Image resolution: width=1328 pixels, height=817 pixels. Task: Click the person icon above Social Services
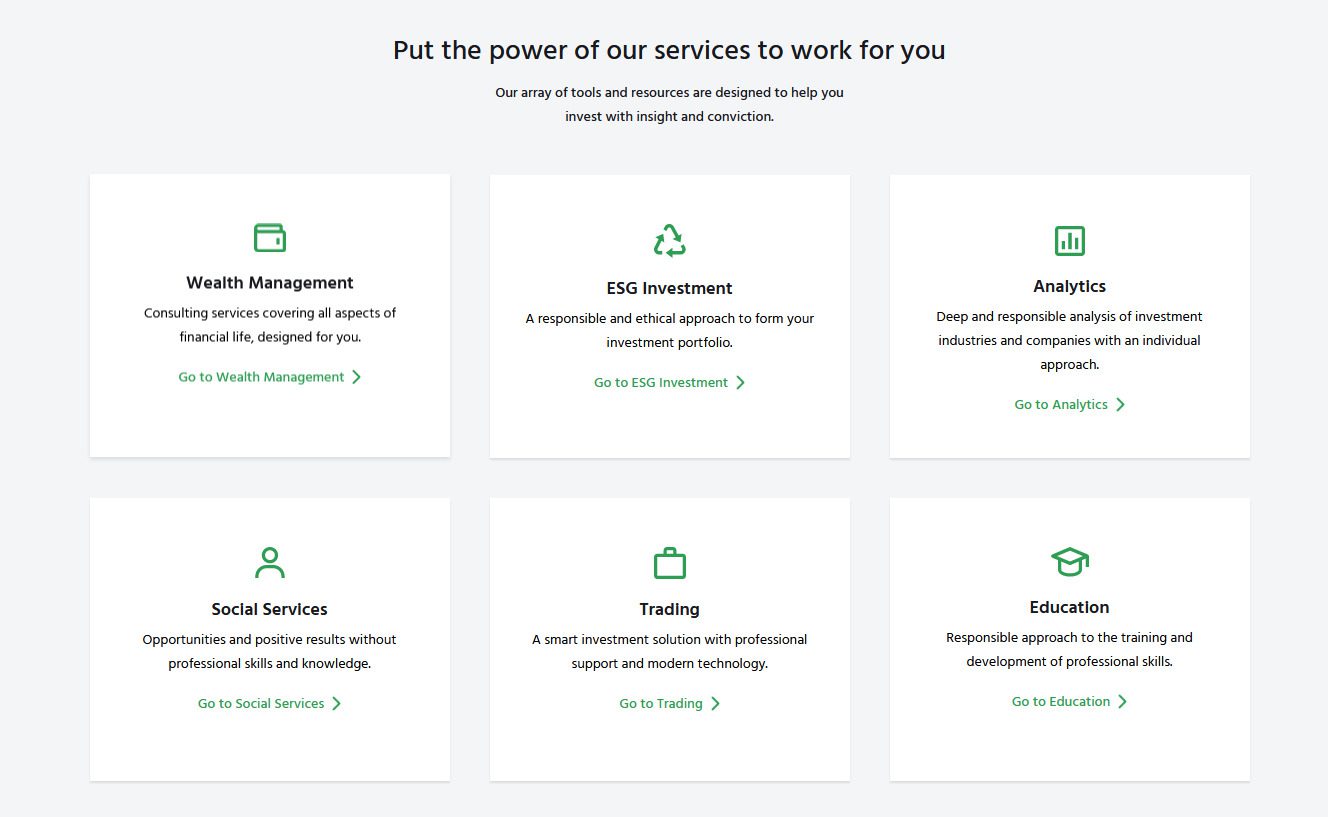point(270,562)
